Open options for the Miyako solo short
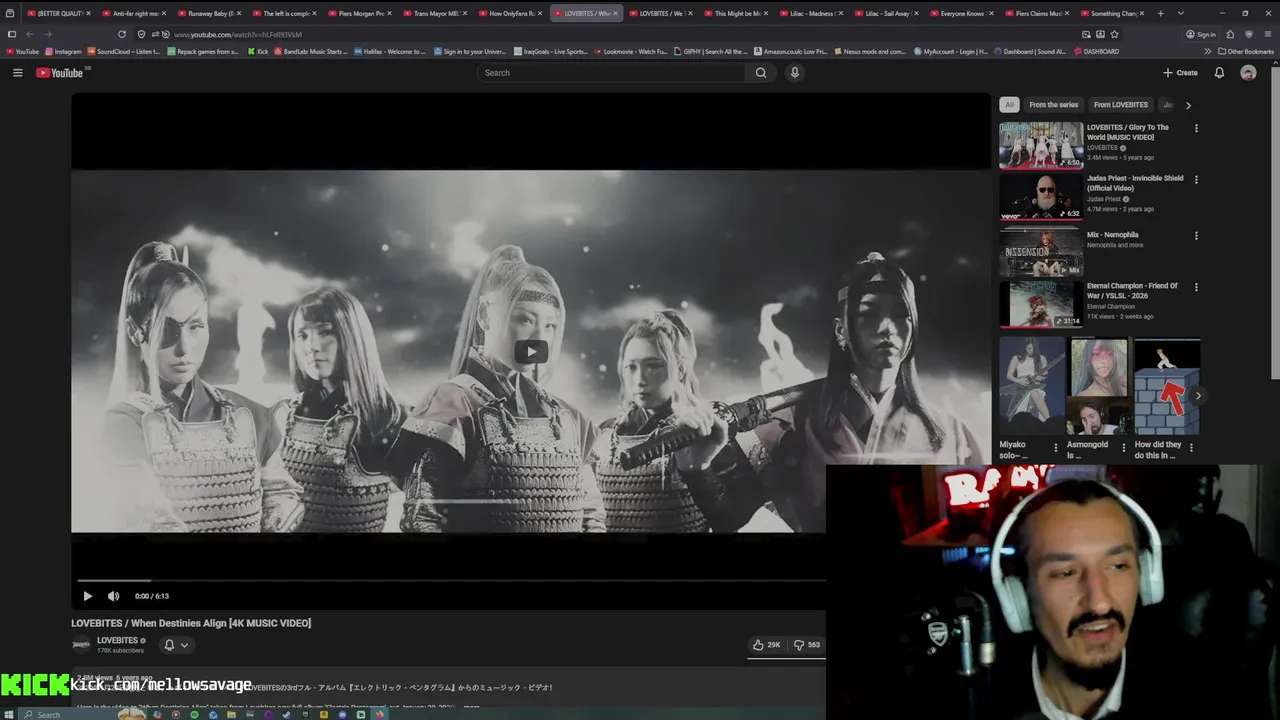Screen dimensions: 1280x720 tap(1056, 448)
